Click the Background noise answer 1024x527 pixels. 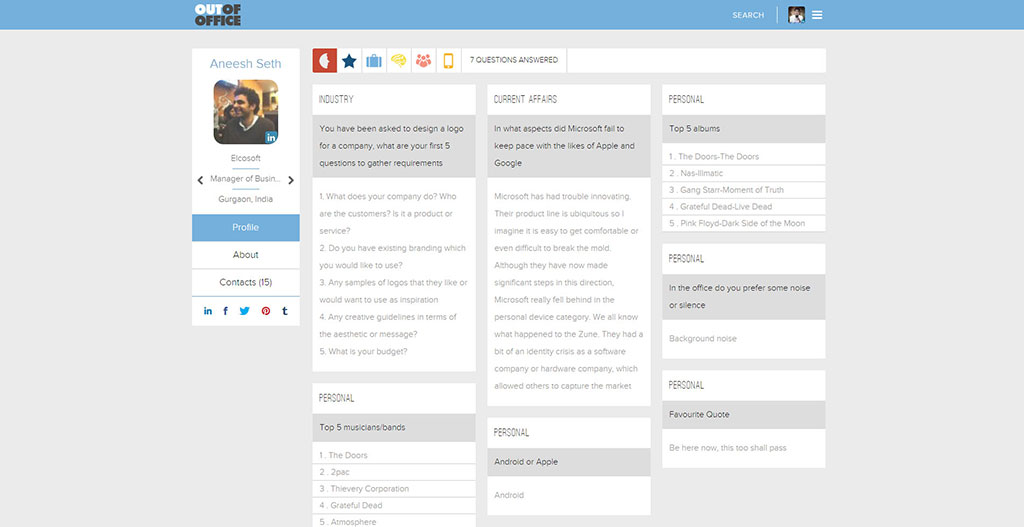(703, 339)
